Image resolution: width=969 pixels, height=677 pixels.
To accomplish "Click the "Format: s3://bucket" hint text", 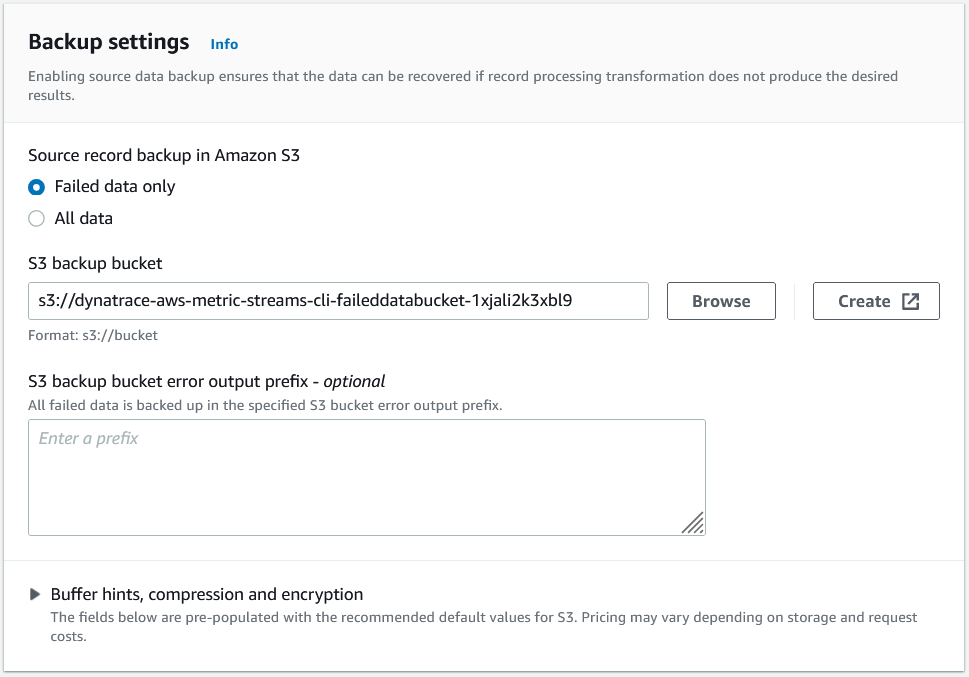I will 93,336.
